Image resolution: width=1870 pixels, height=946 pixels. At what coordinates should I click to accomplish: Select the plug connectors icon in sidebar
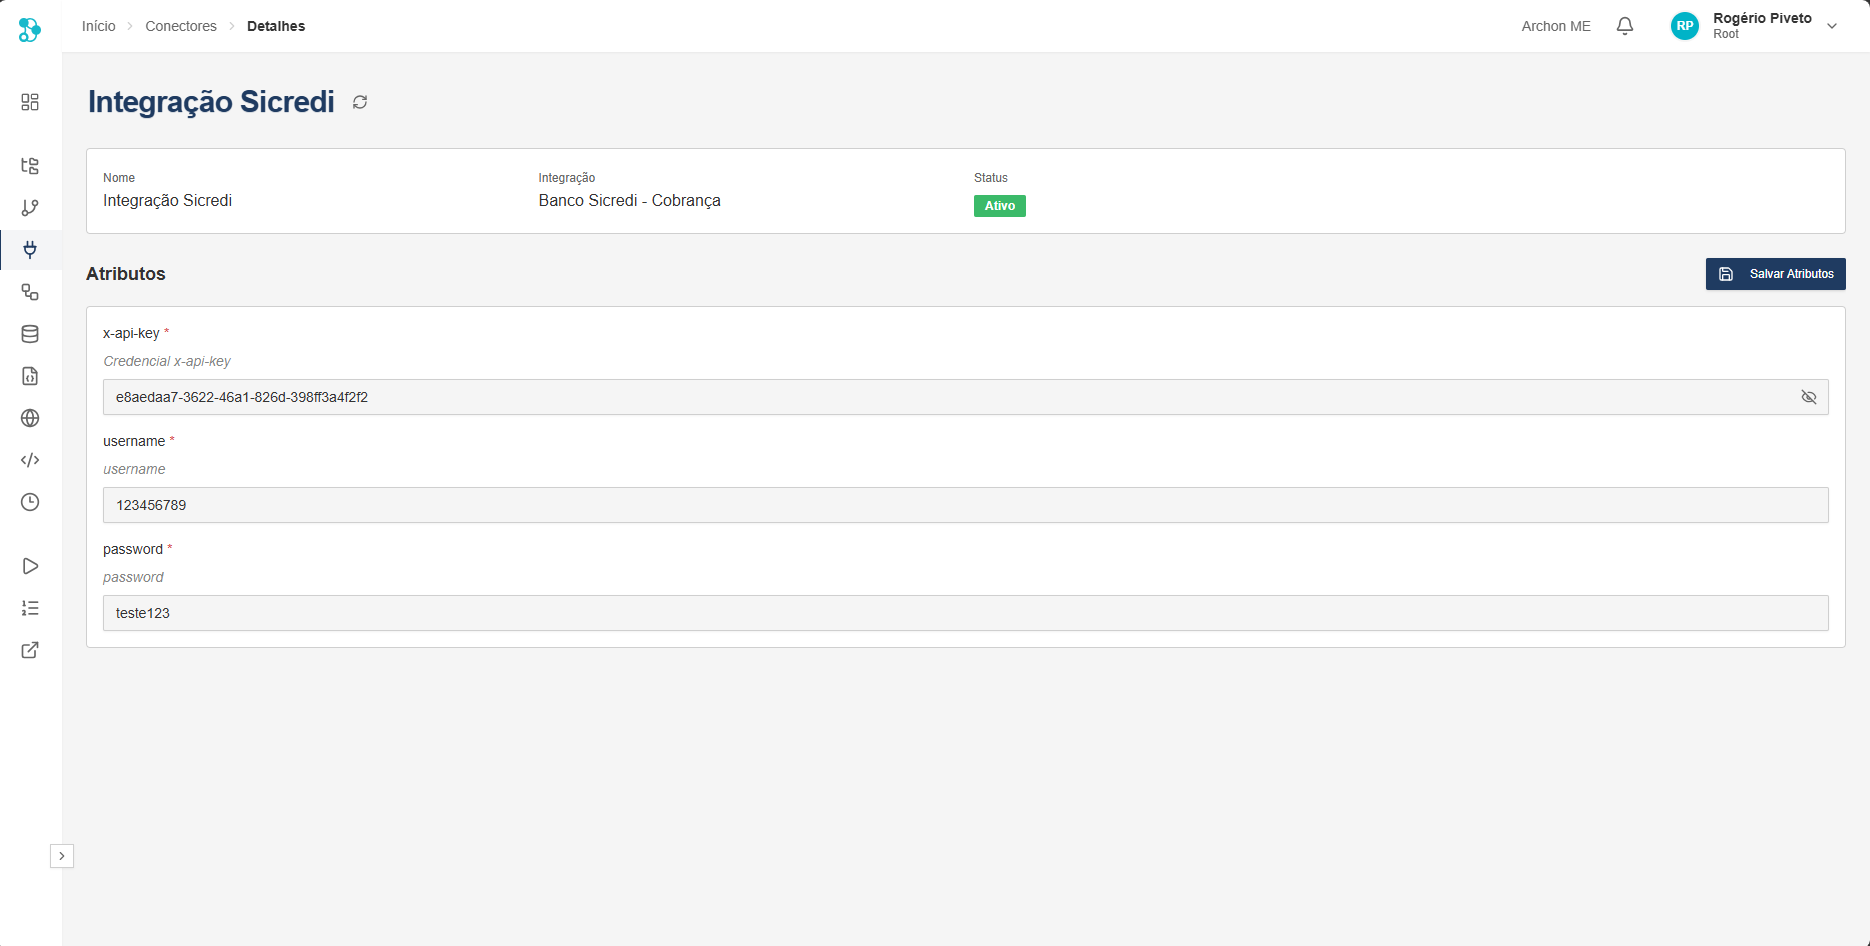[x=30, y=250]
